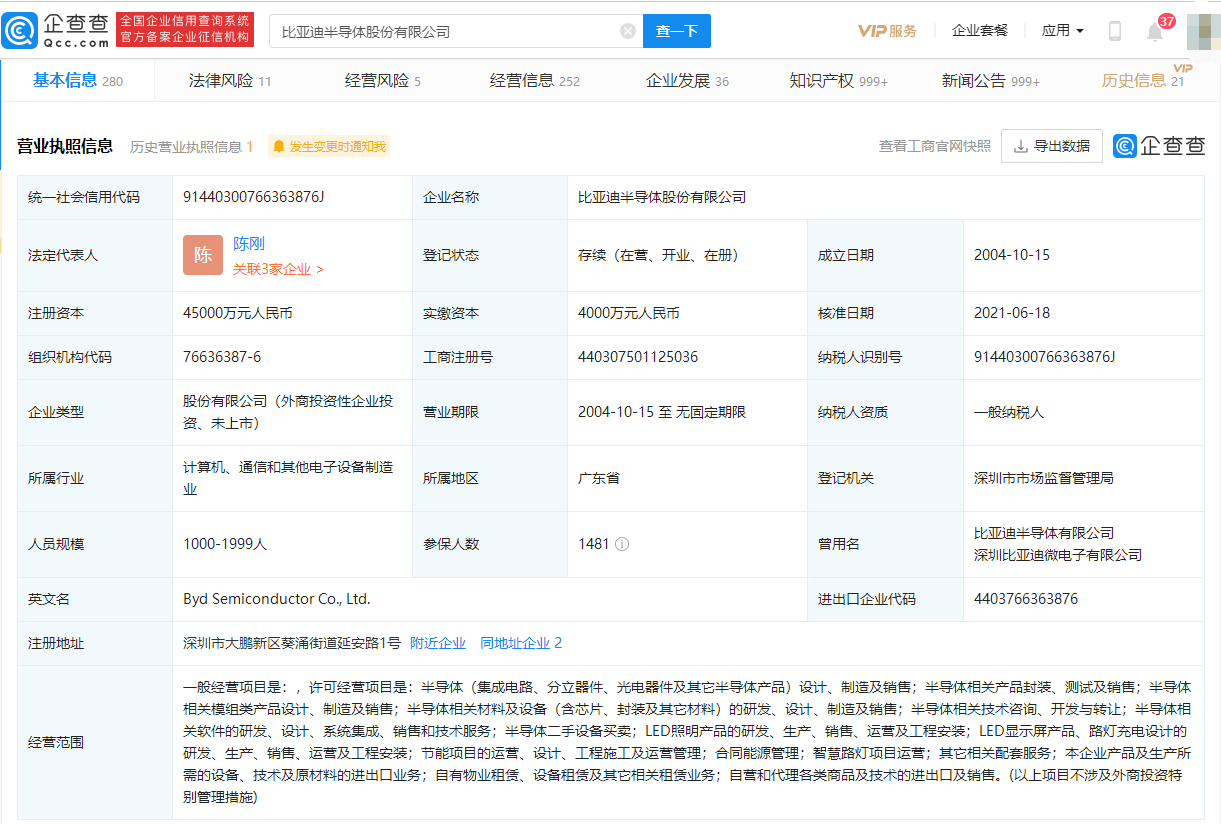Expand the 应用 dropdown
This screenshot has width=1221, height=824.
pos(1062,31)
